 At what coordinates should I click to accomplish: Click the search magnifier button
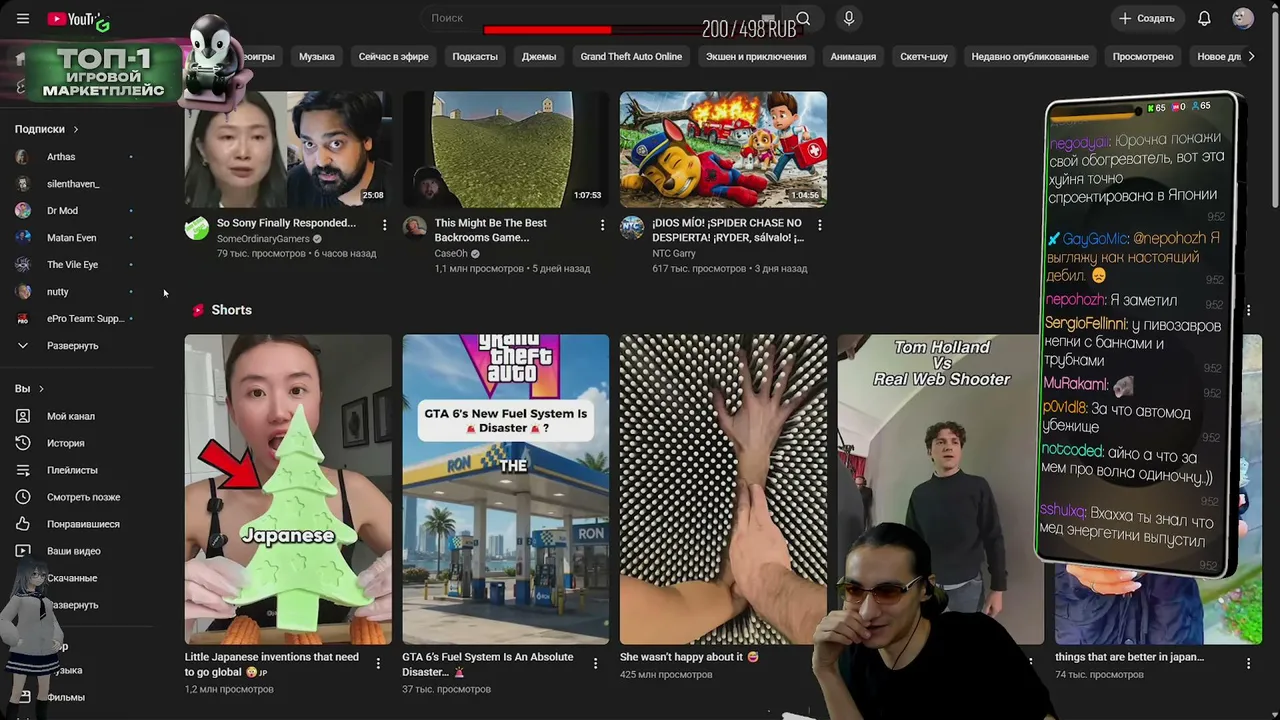click(x=803, y=18)
